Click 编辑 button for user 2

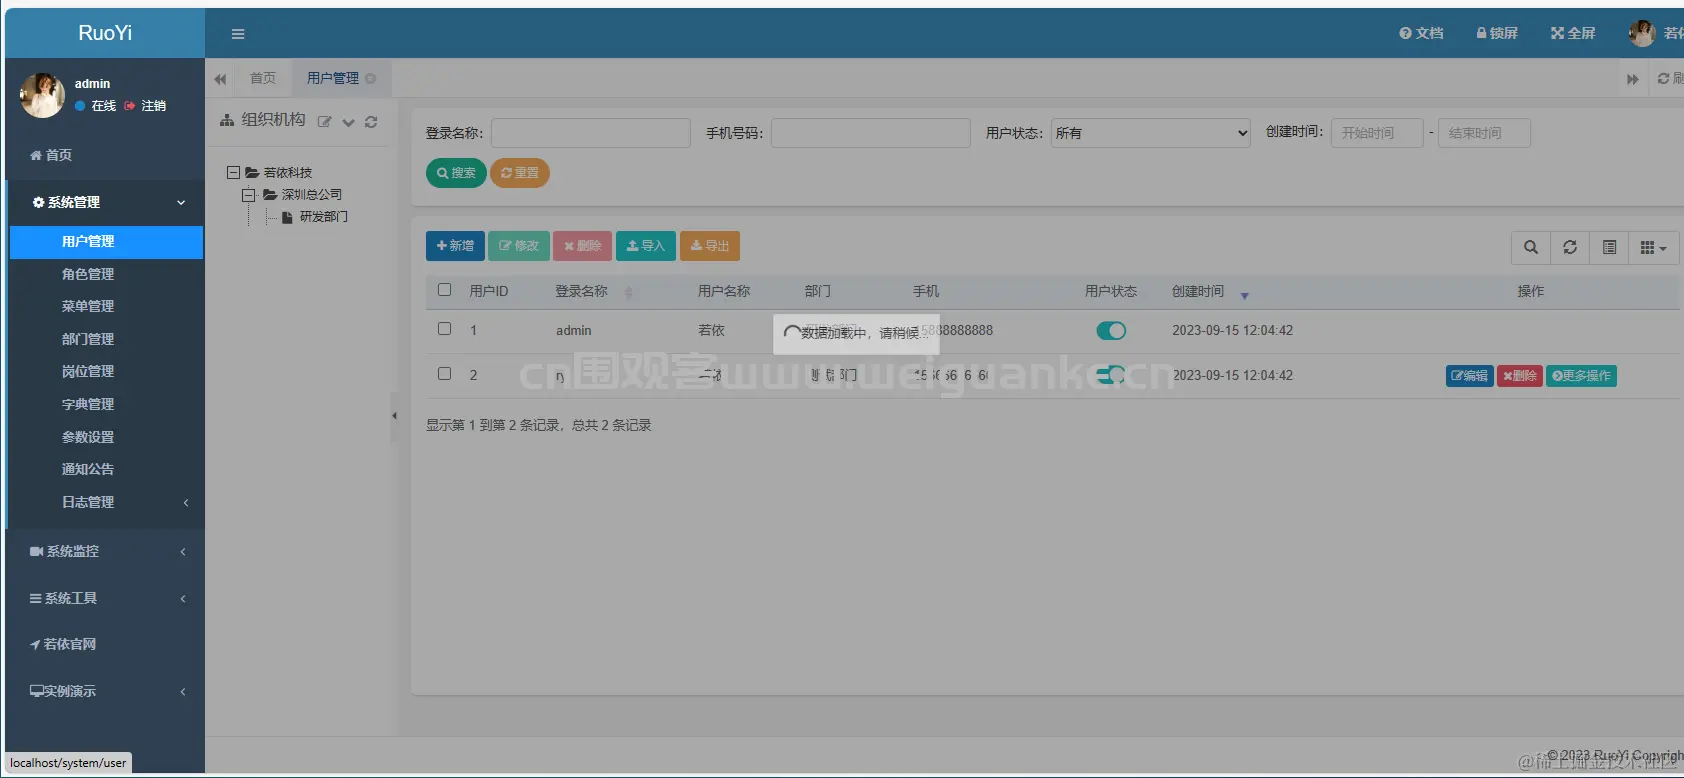(x=1470, y=376)
